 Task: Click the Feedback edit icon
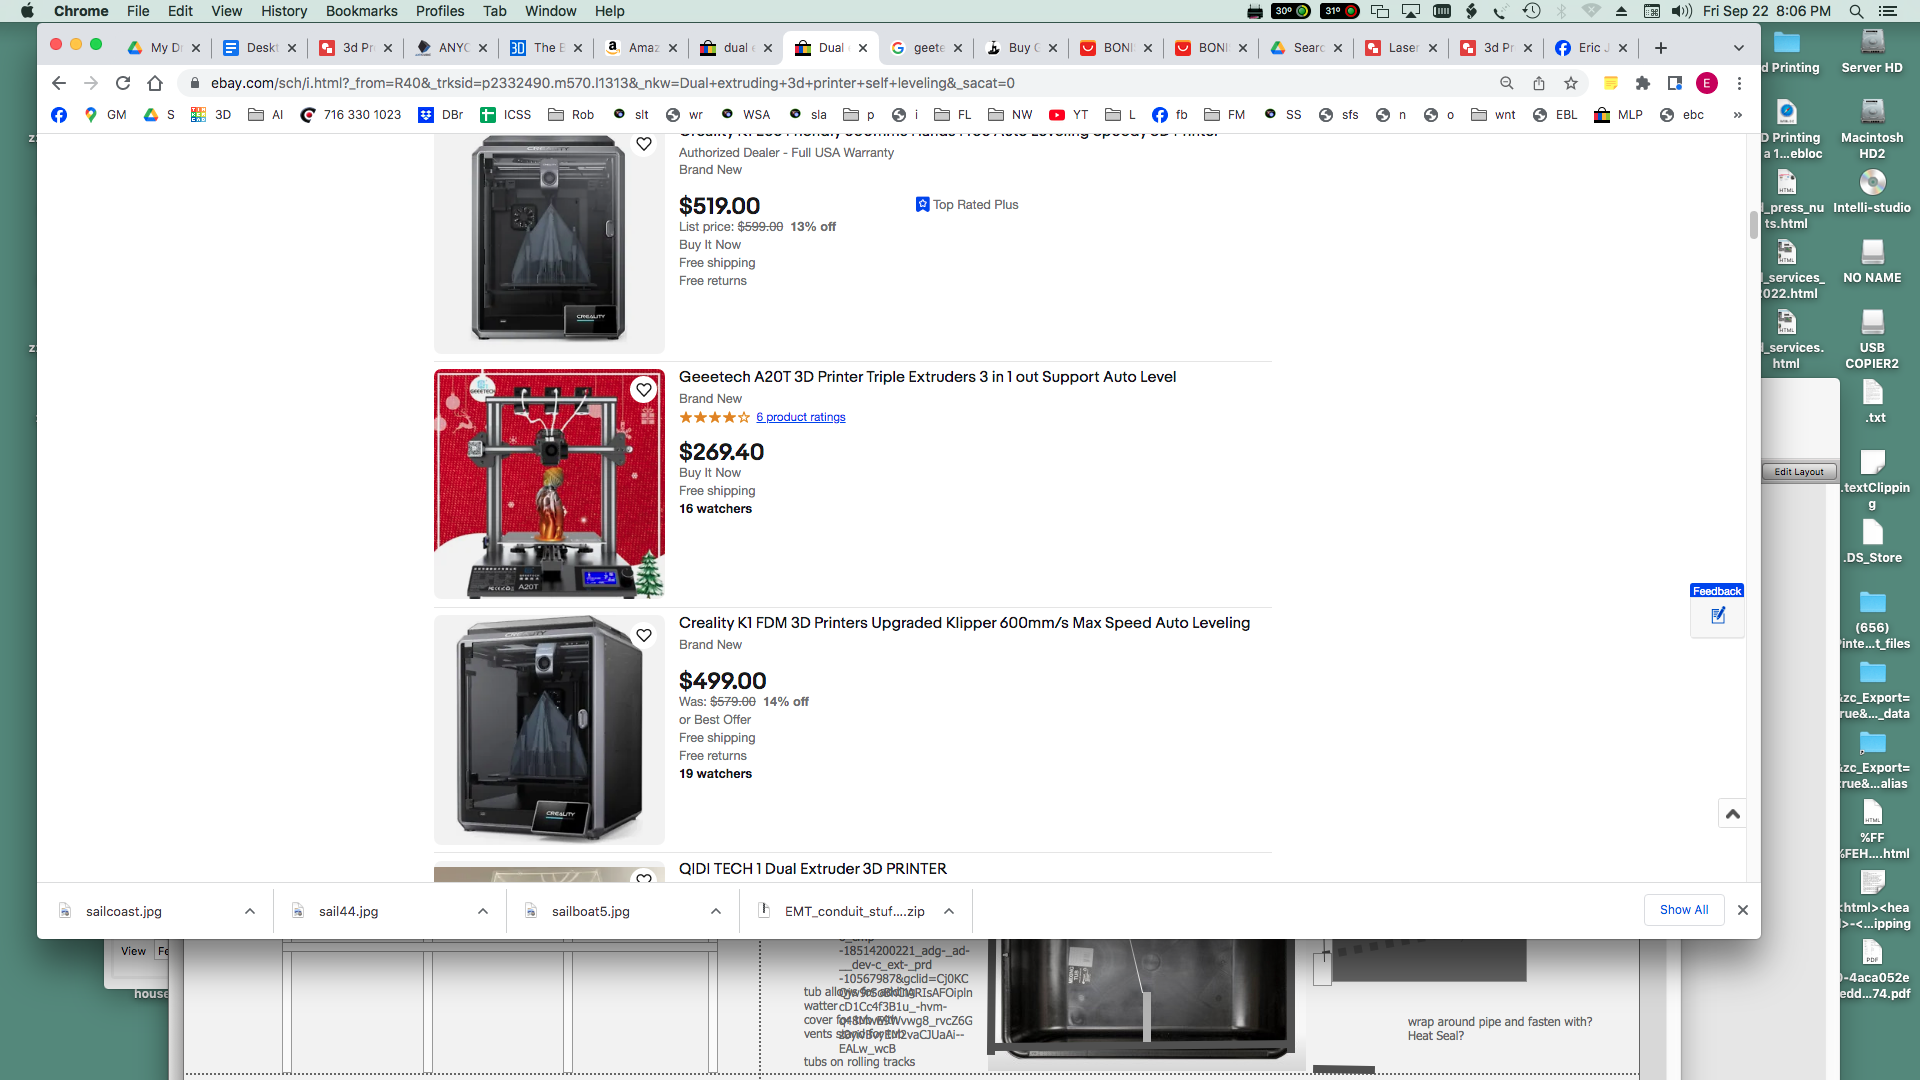point(1717,616)
